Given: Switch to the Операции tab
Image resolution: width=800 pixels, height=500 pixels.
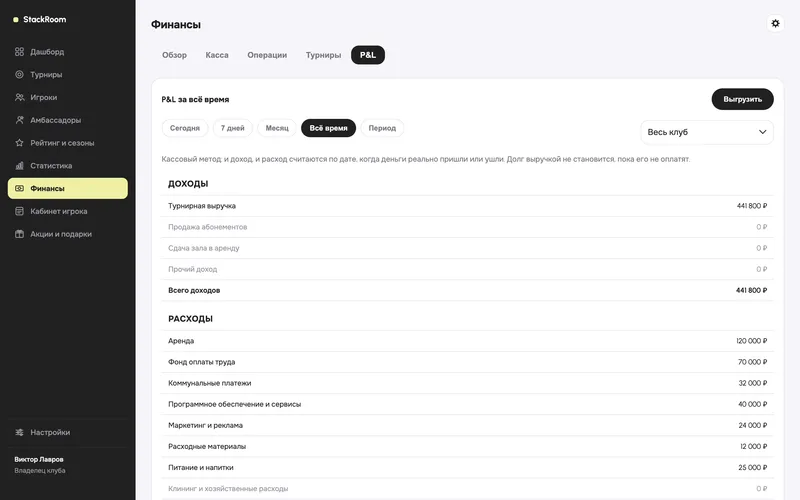Looking at the screenshot, I should coord(267,55).
